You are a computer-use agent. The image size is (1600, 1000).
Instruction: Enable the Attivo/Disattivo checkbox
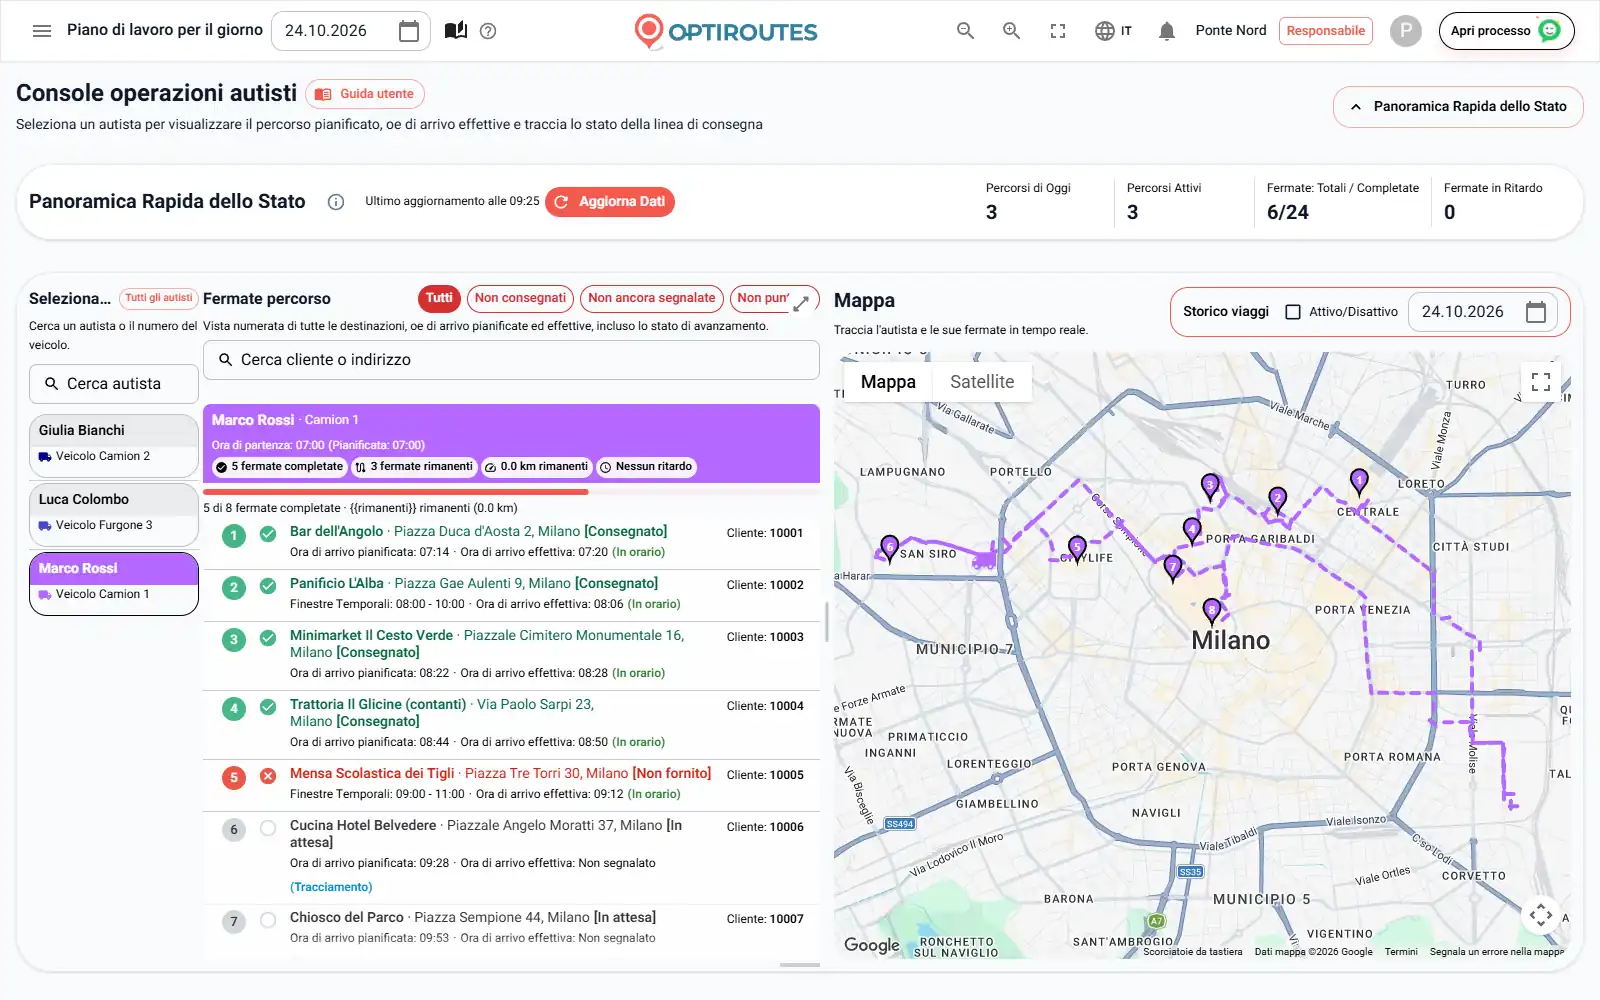point(1293,312)
